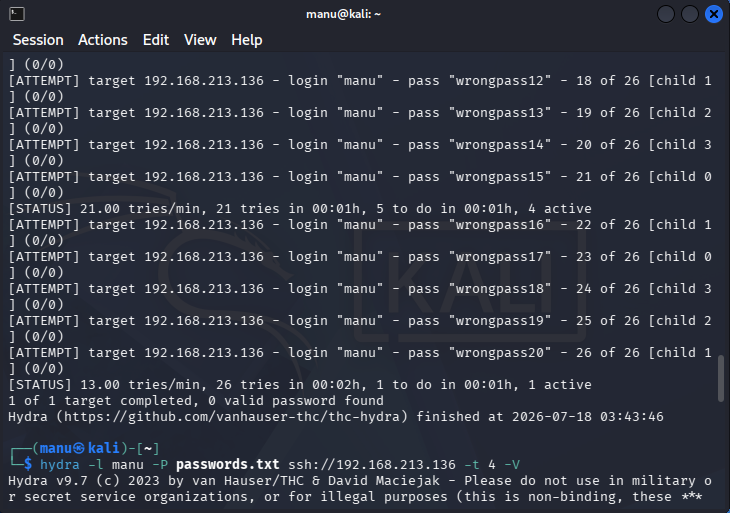Click the "wrongpass18" attempt line
The height and width of the screenshot is (513, 730).
click(360, 289)
